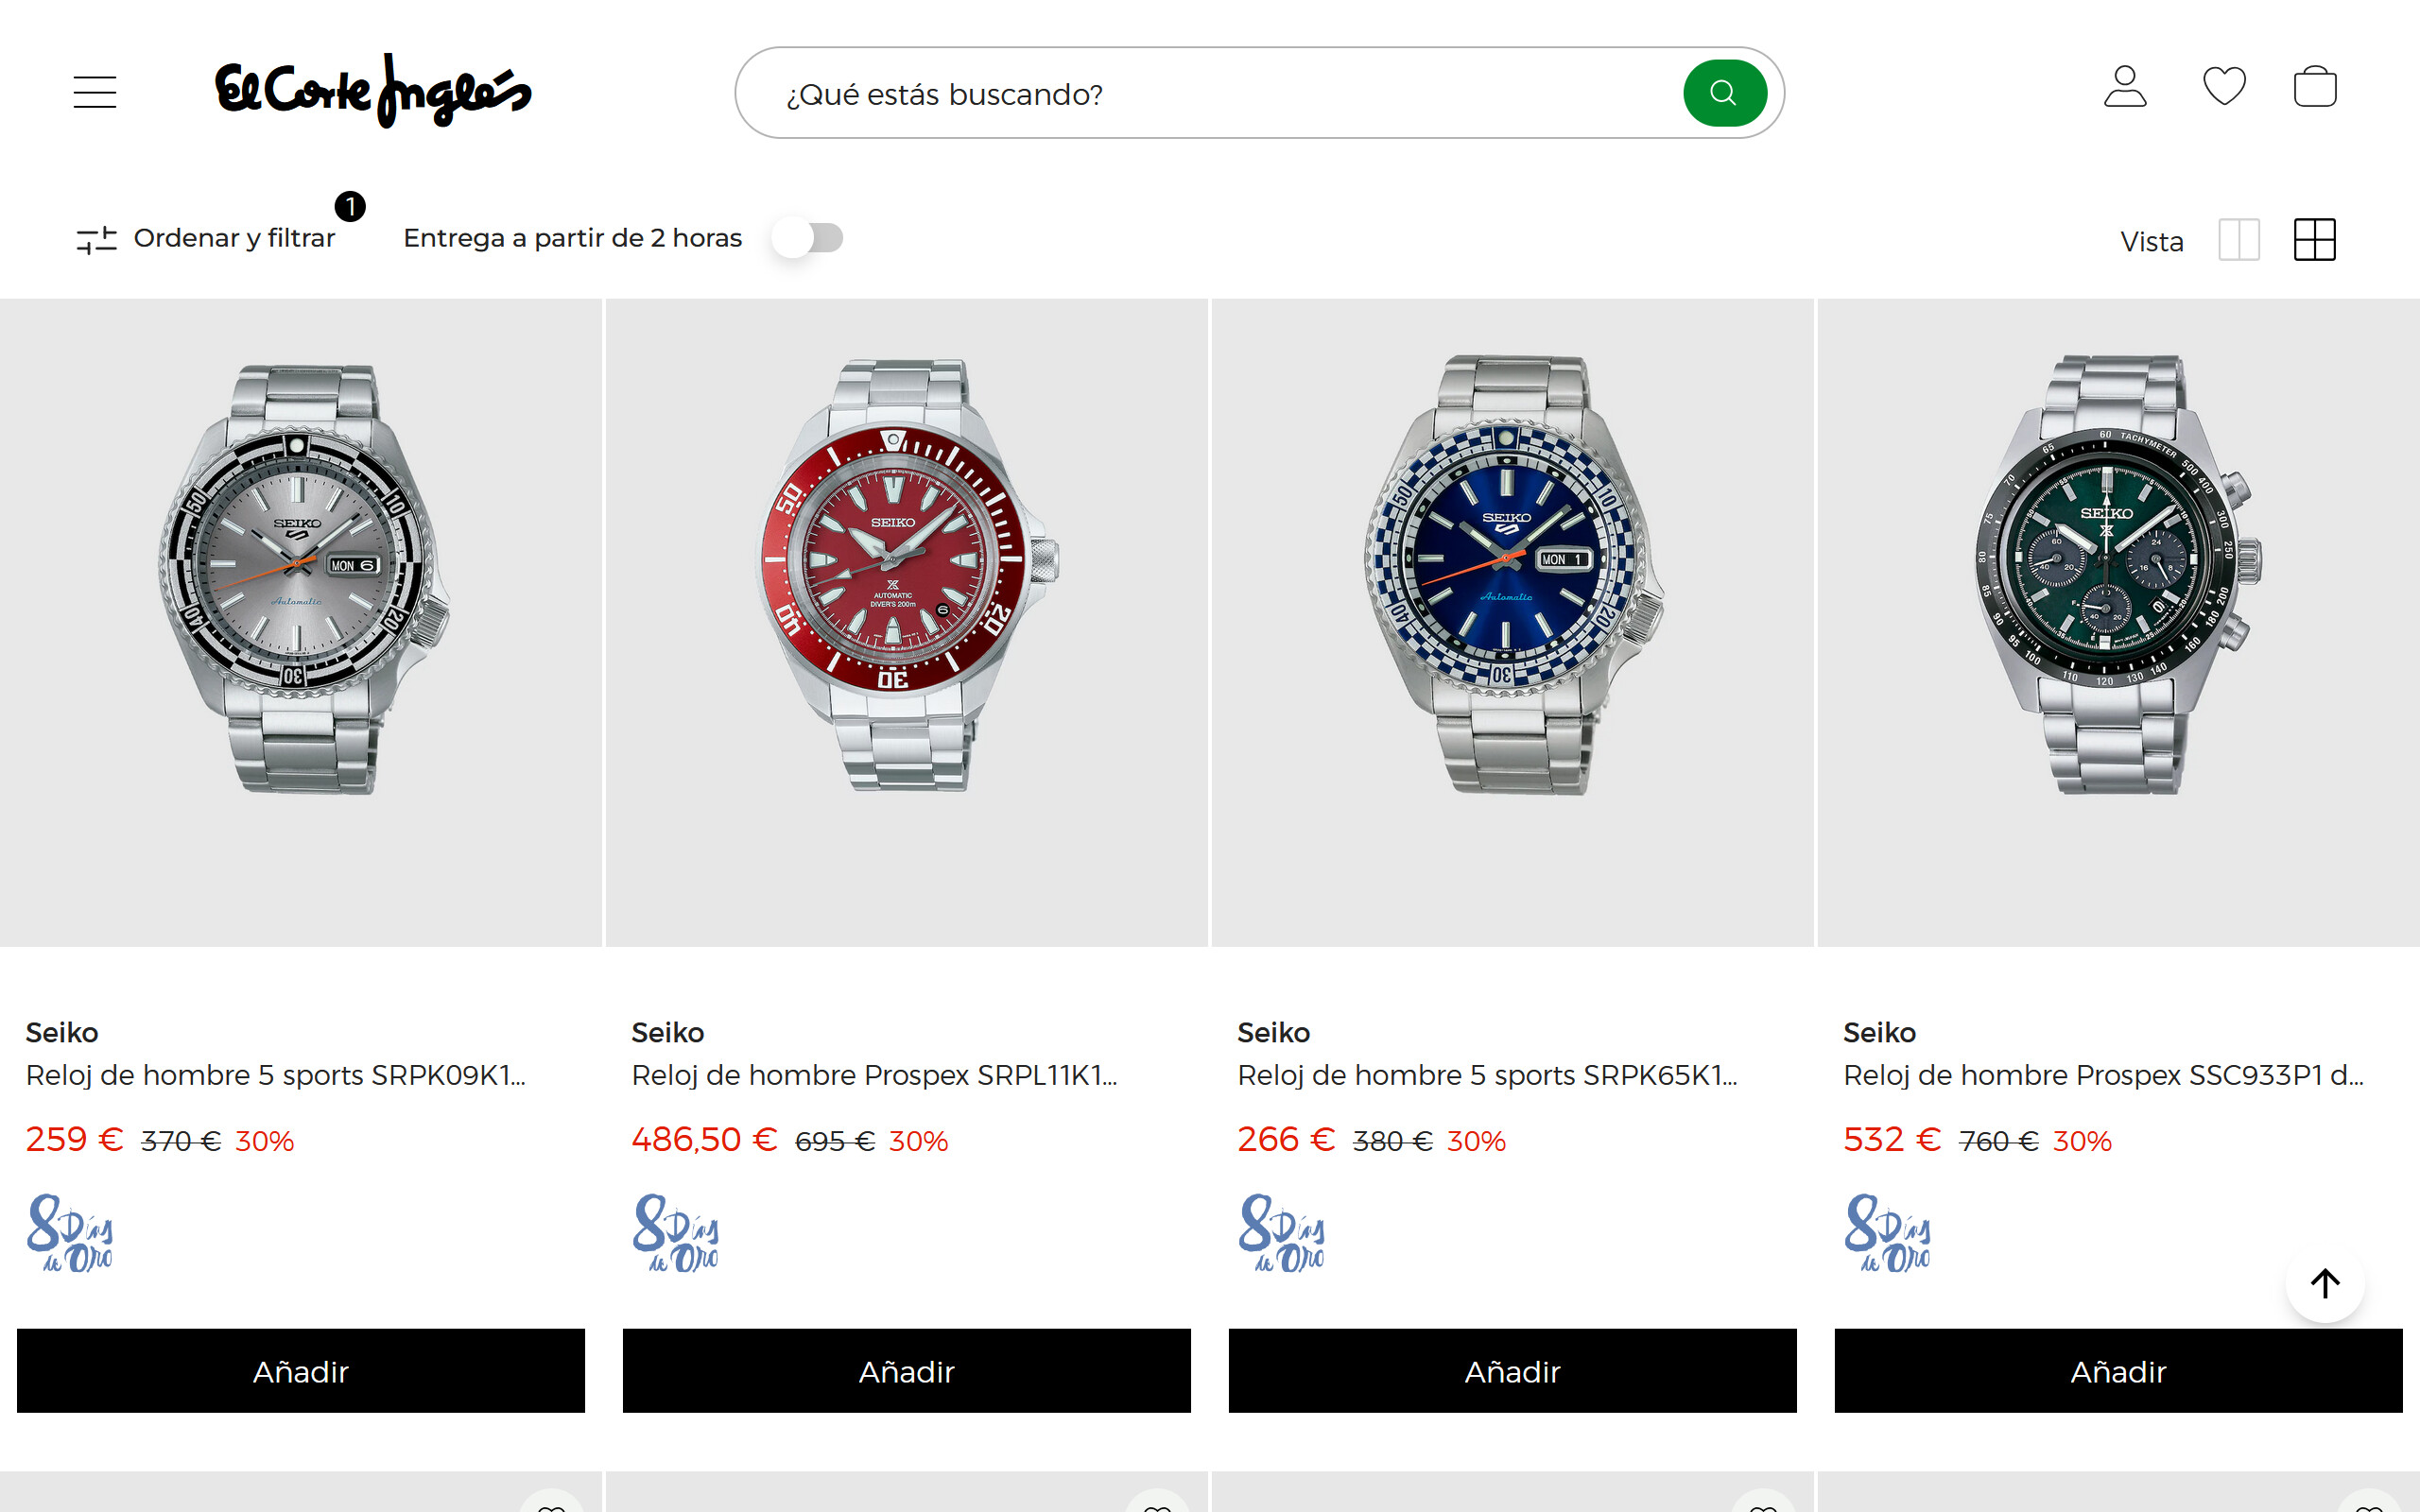Switch to four-column grid view
Viewport: 2420px width, 1512px height.
point(2314,240)
